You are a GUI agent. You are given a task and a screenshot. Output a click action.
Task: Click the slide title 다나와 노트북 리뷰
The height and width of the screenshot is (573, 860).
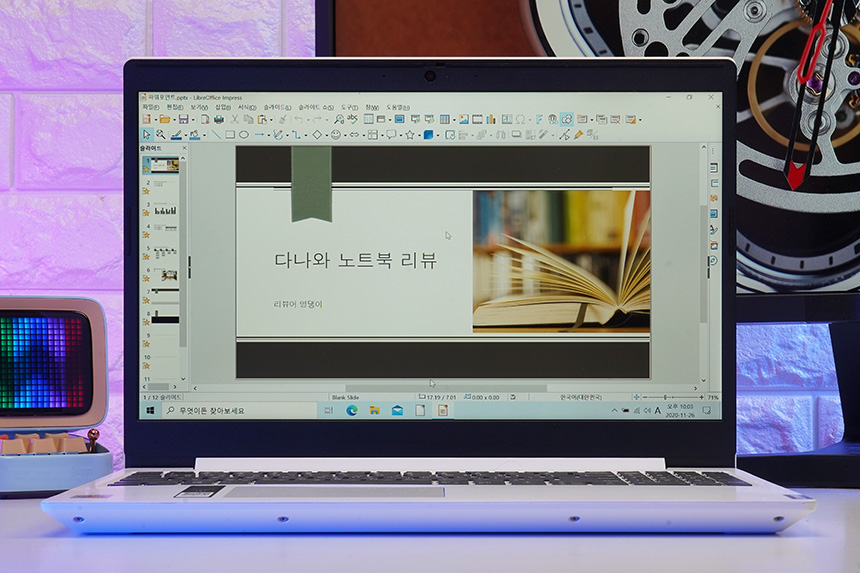(x=355, y=260)
